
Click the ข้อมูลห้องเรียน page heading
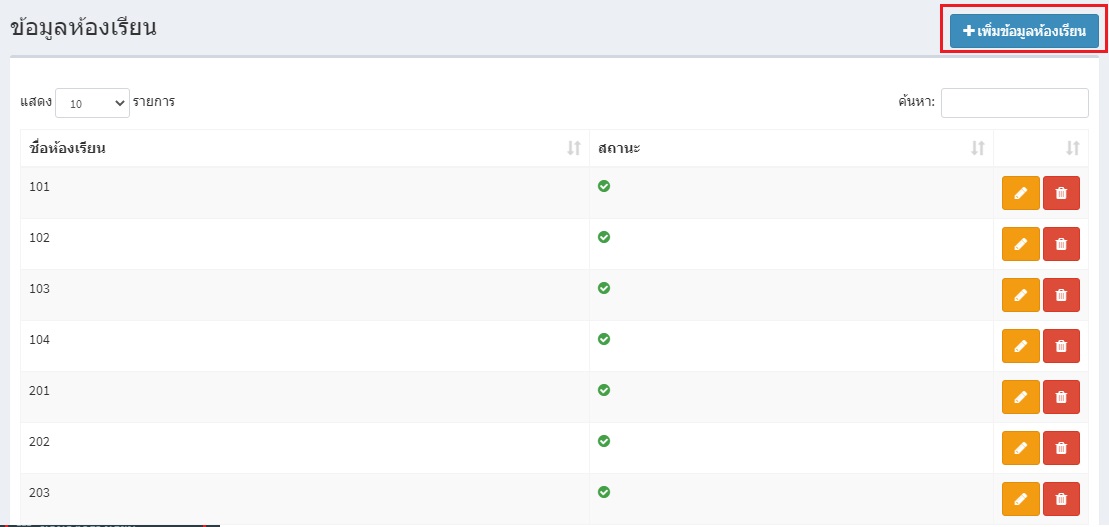[83, 28]
